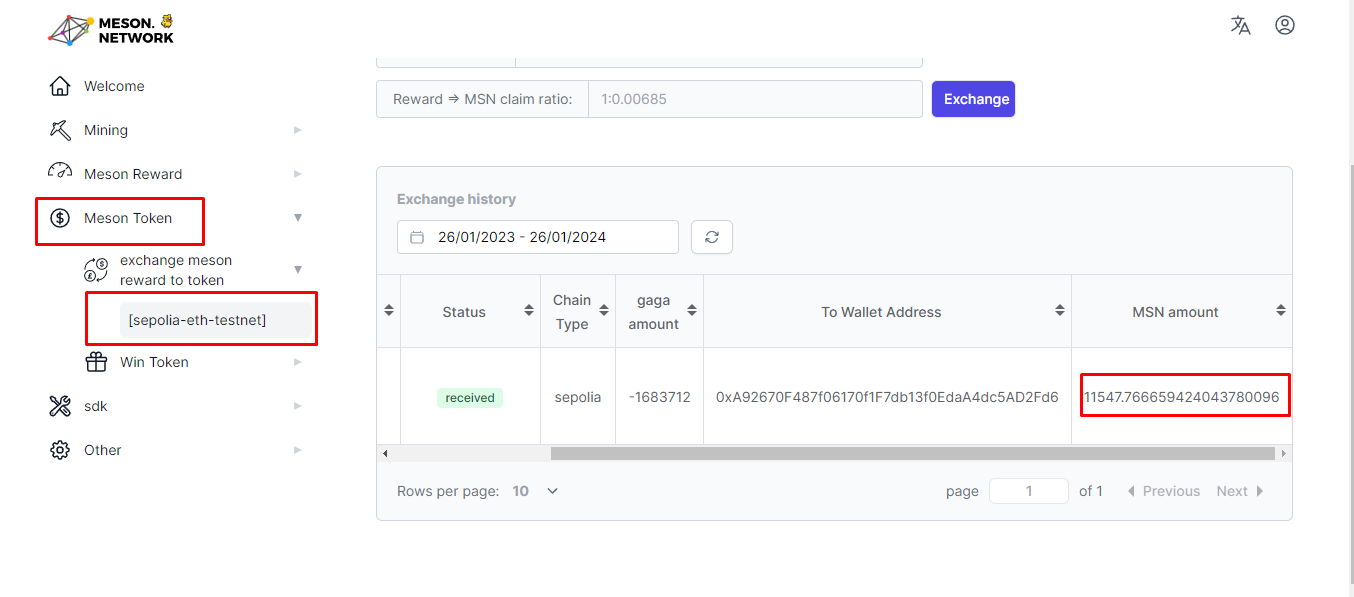The width and height of the screenshot is (1354, 597).
Task: Expand the Meson Reward submenu arrow
Action: point(297,174)
